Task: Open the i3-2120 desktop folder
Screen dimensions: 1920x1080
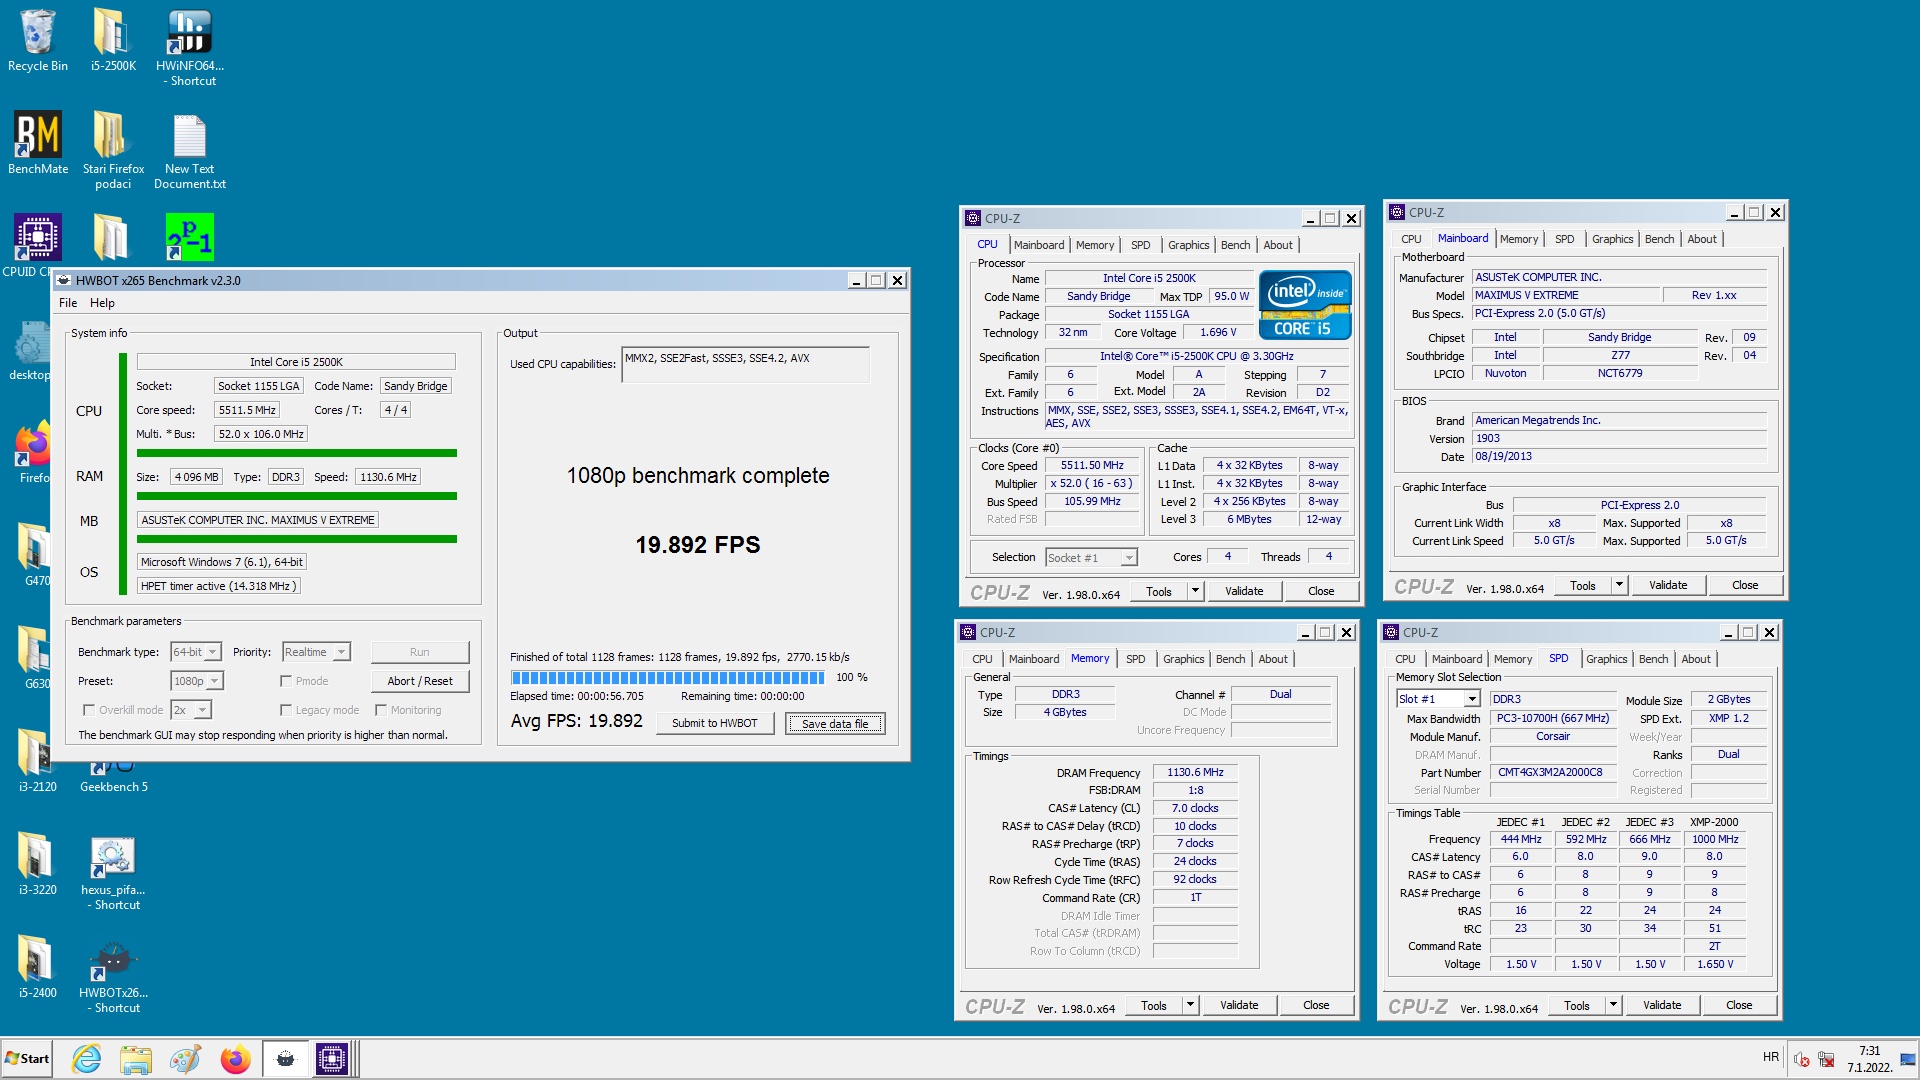Action: (37, 762)
